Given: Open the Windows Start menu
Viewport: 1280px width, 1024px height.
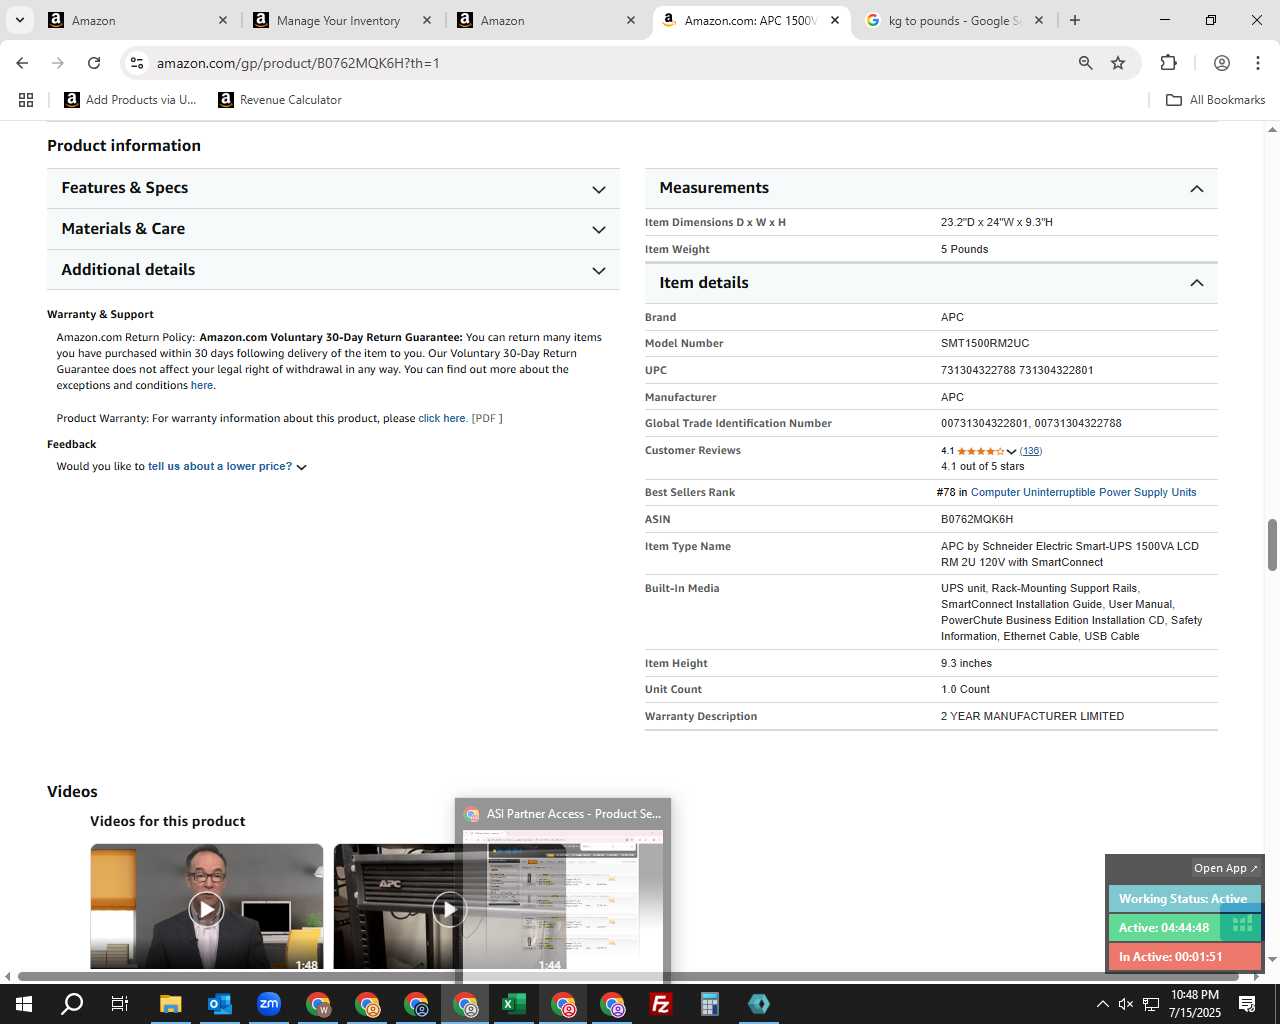Looking at the screenshot, I should click(23, 1004).
